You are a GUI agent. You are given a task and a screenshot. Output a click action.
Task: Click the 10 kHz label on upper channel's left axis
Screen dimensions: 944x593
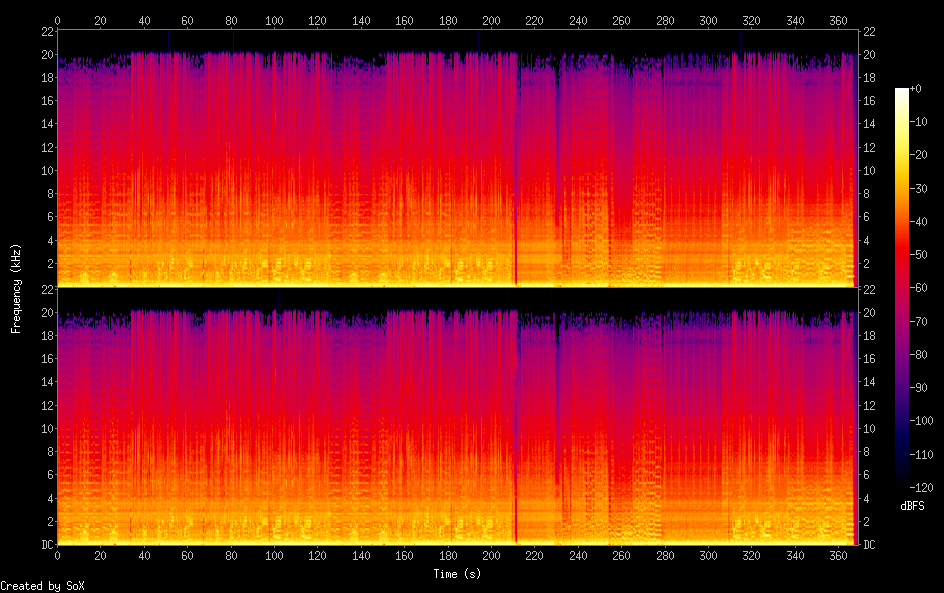point(46,170)
